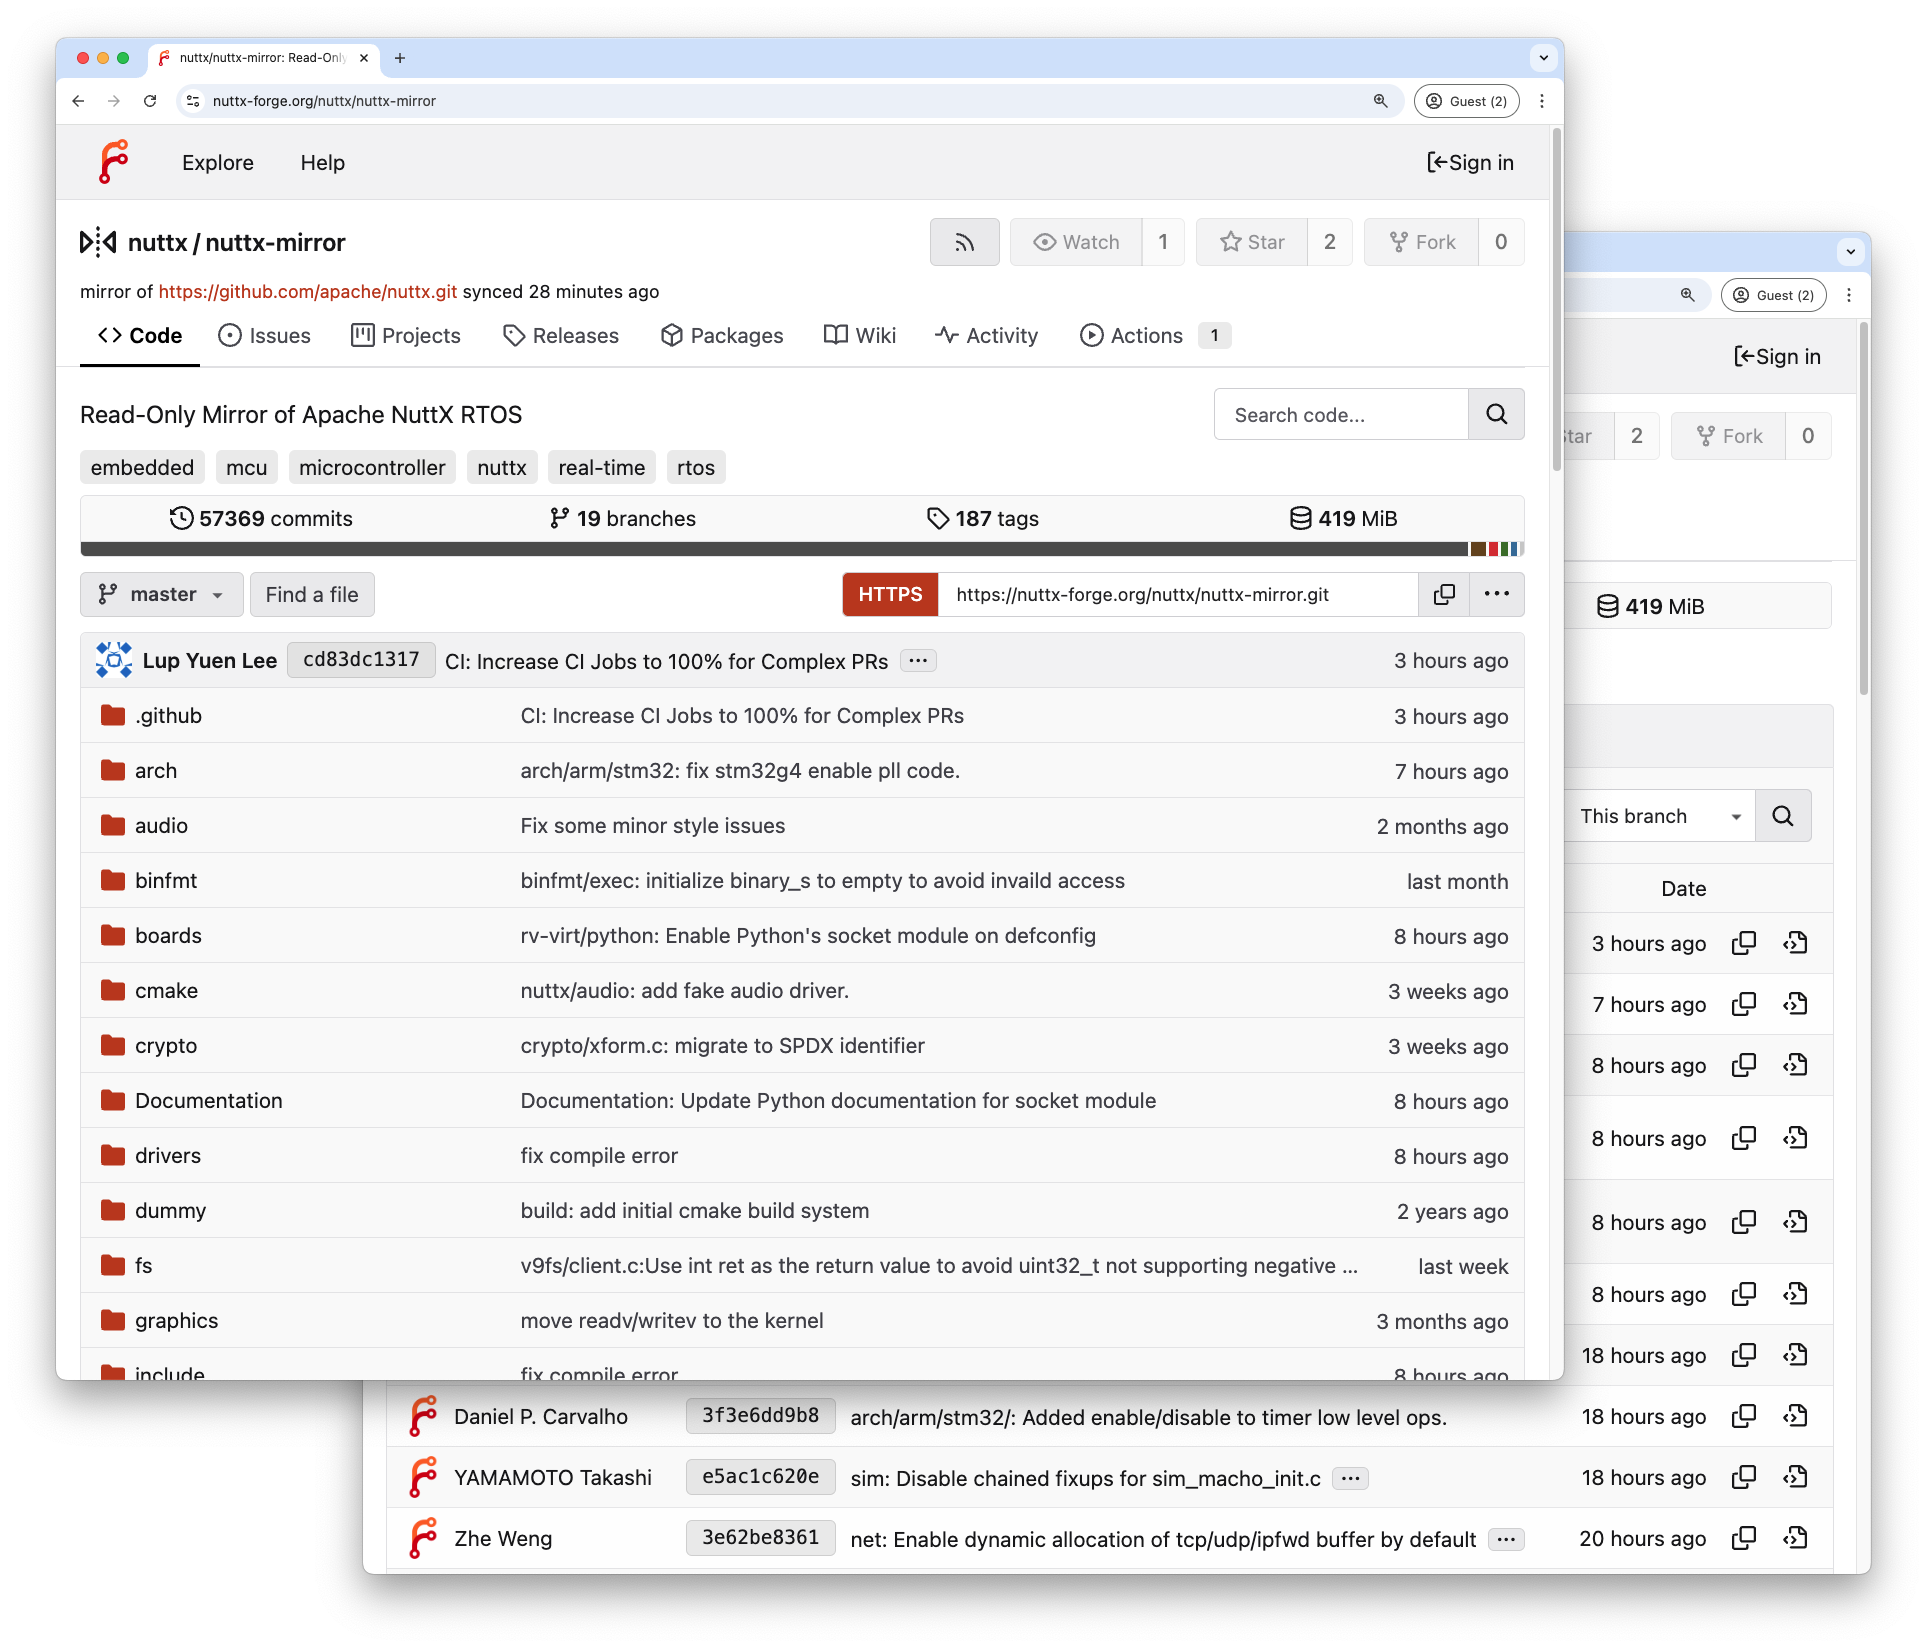
Task: View source at commit e5ac1c620e in back window
Action: pos(1796,1477)
